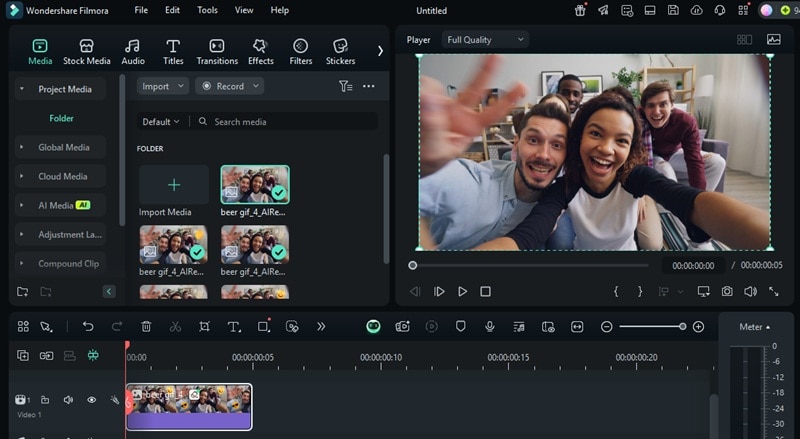Take a snapshot with the camera icon
This screenshot has height=439, width=800.
click(727, 291)
